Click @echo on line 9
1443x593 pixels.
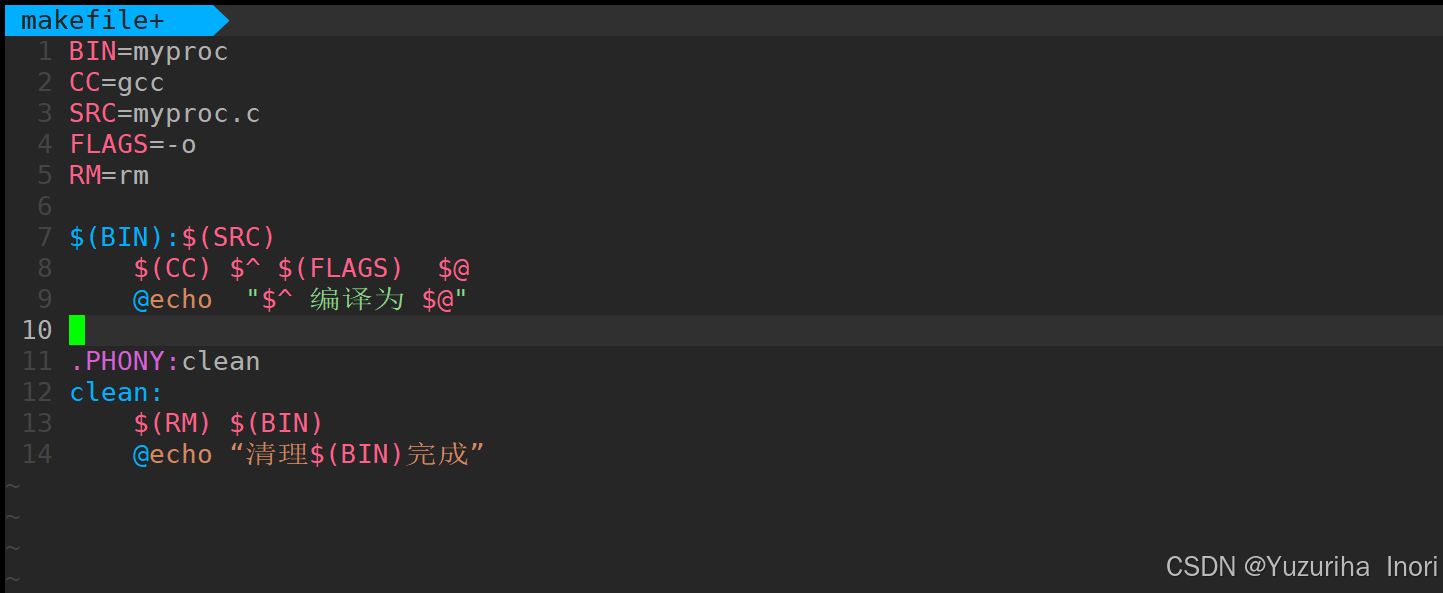[173, 299]
